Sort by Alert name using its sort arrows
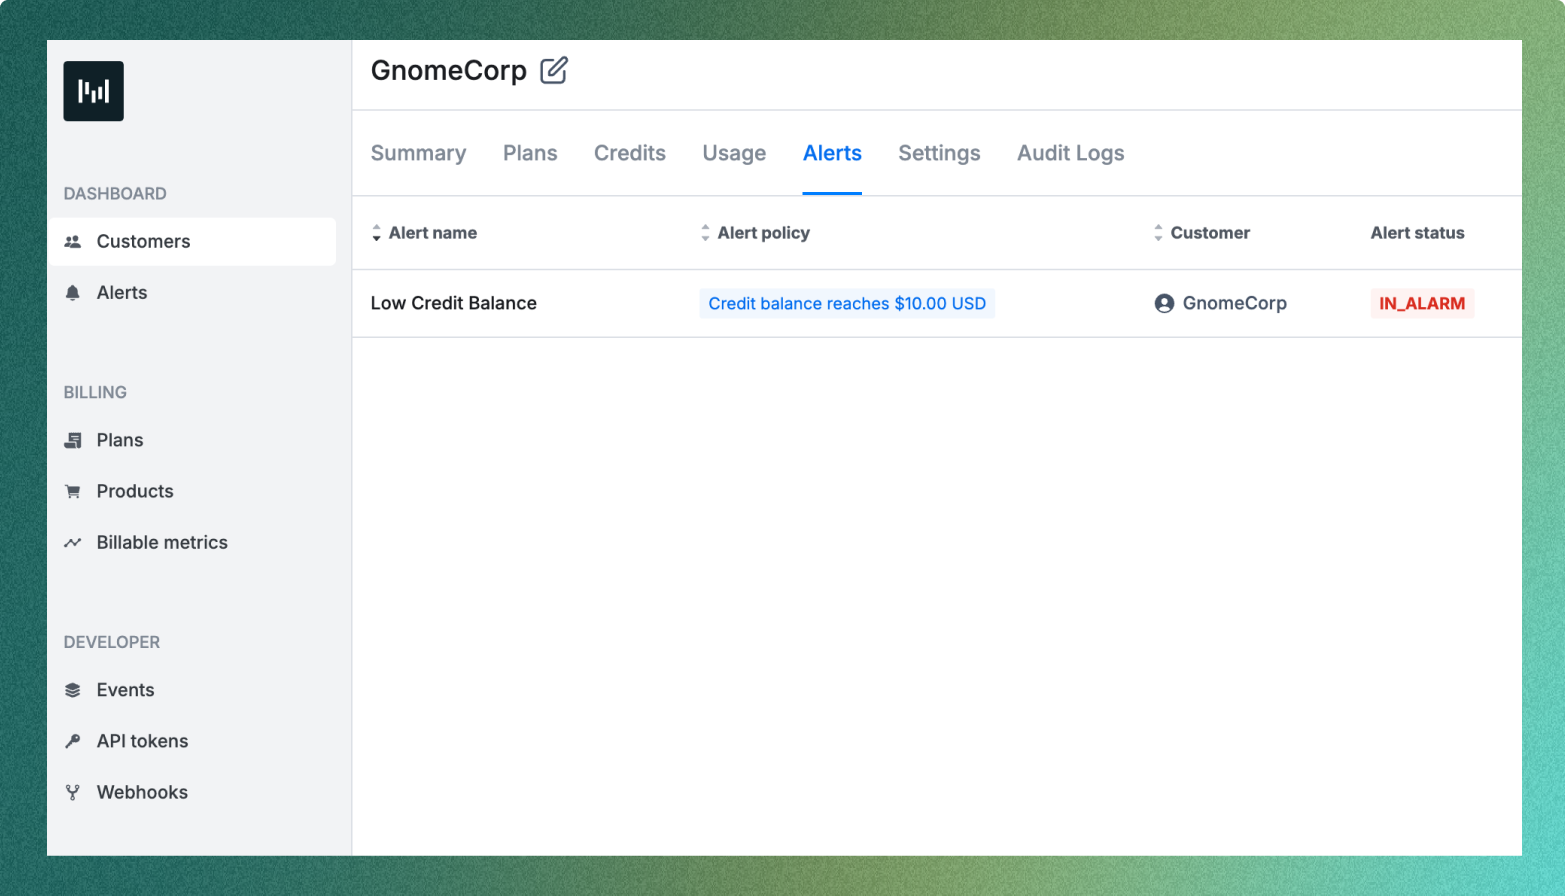The width and height of the screenshot is (1565, 896). tap(376, 233)
